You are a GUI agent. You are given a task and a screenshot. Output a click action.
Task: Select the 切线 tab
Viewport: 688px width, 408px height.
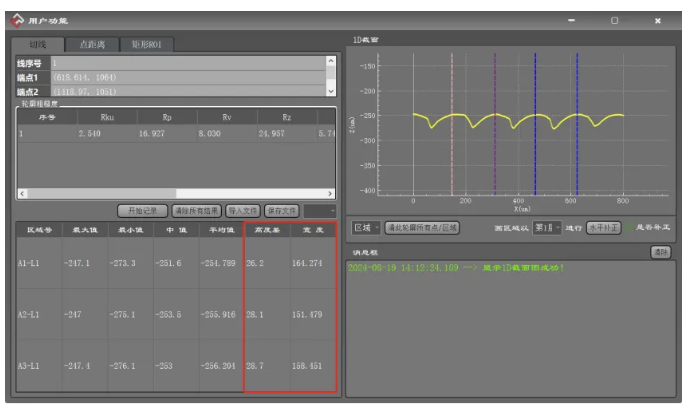point(39,44)
